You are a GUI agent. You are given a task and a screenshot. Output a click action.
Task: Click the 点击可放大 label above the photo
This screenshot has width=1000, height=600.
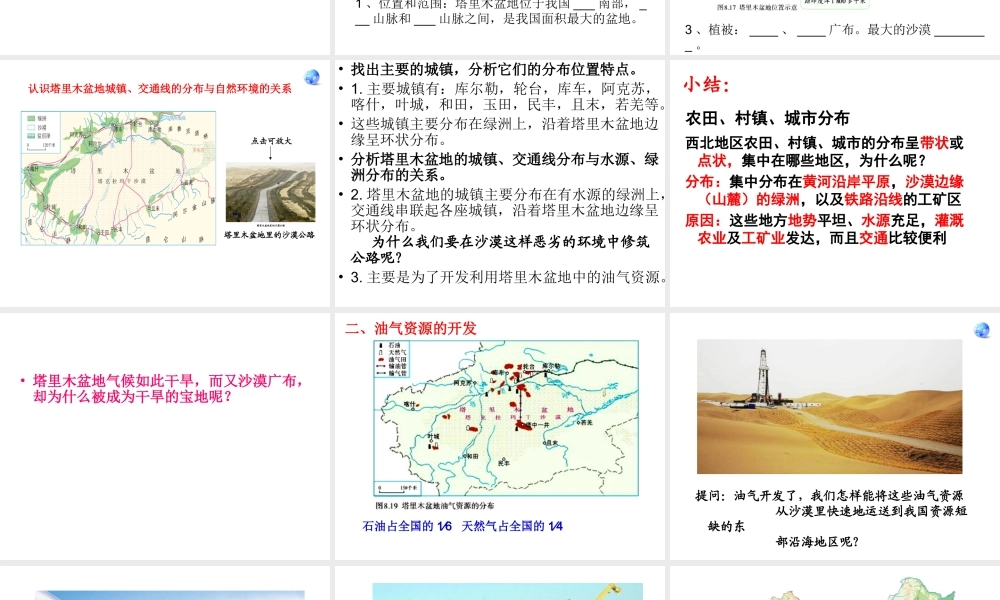(271, 141)
